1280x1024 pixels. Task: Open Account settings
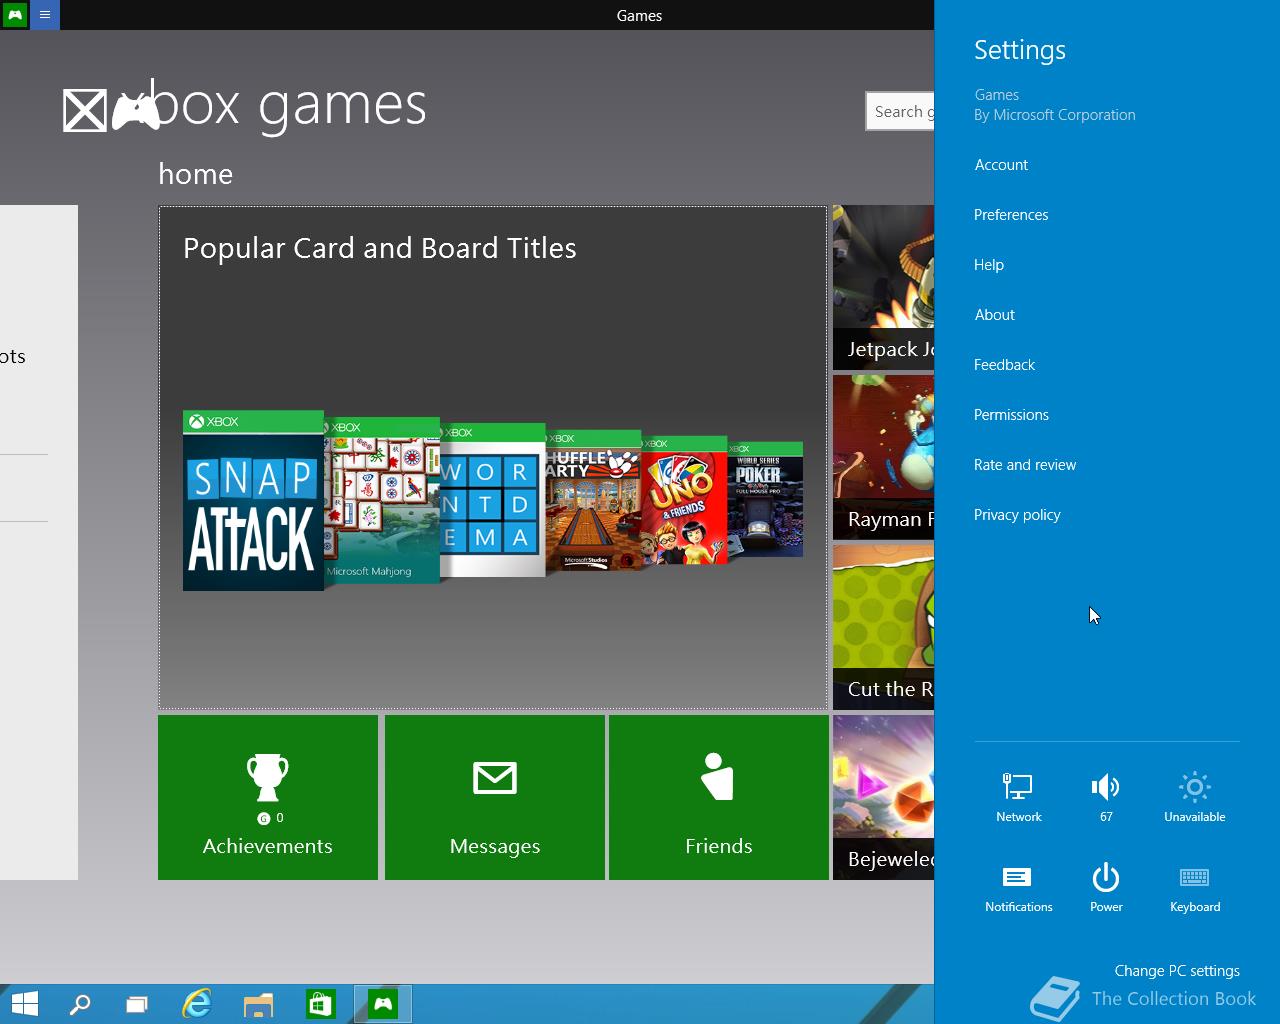coord(1001,165)
